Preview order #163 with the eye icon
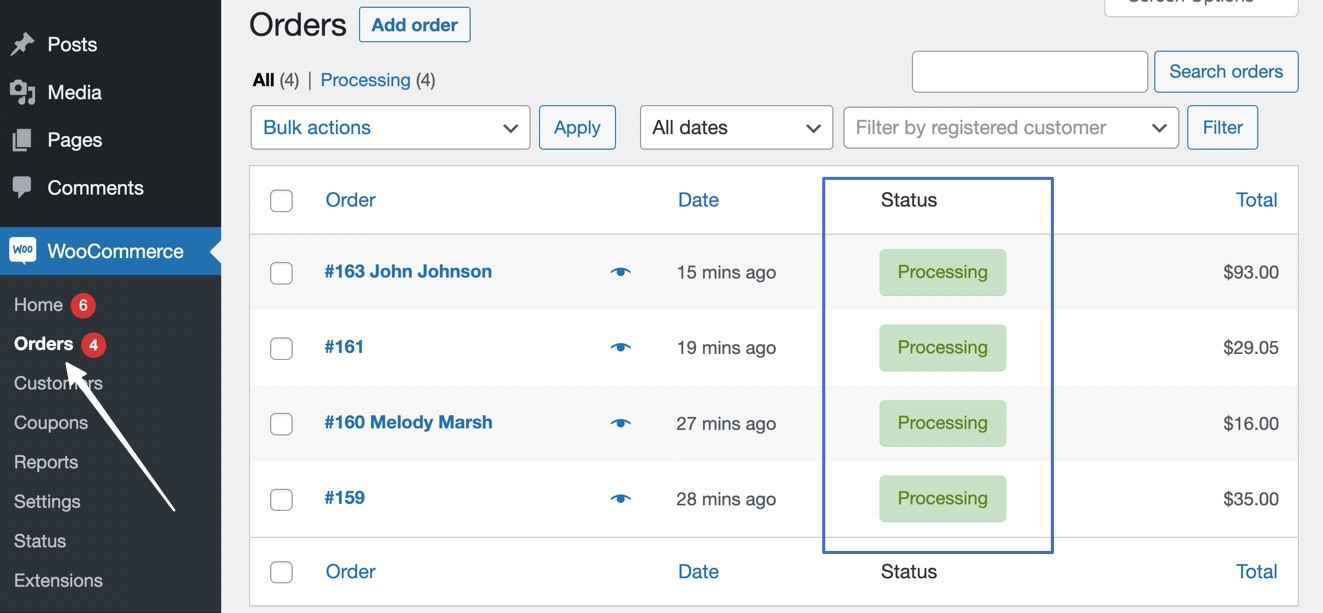The image size is (1323, 613). [620, 272]
